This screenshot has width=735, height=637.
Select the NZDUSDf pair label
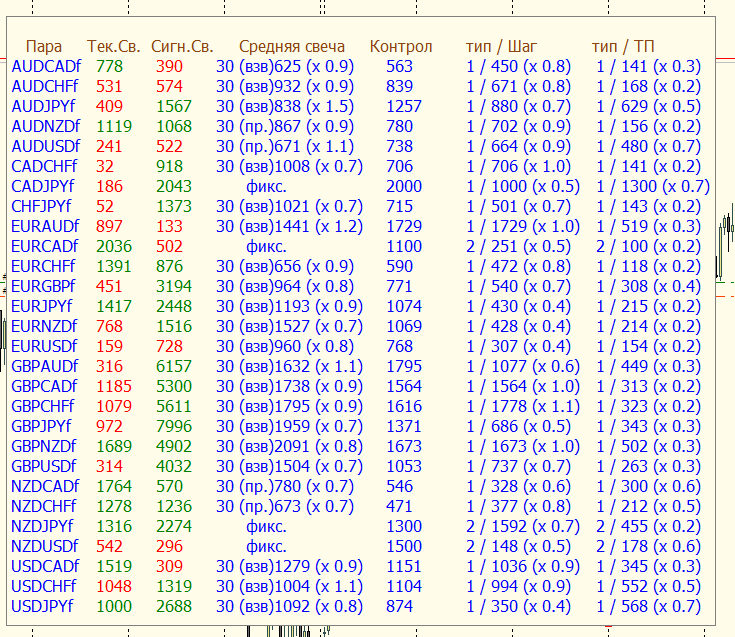click(x=45, y=547)
